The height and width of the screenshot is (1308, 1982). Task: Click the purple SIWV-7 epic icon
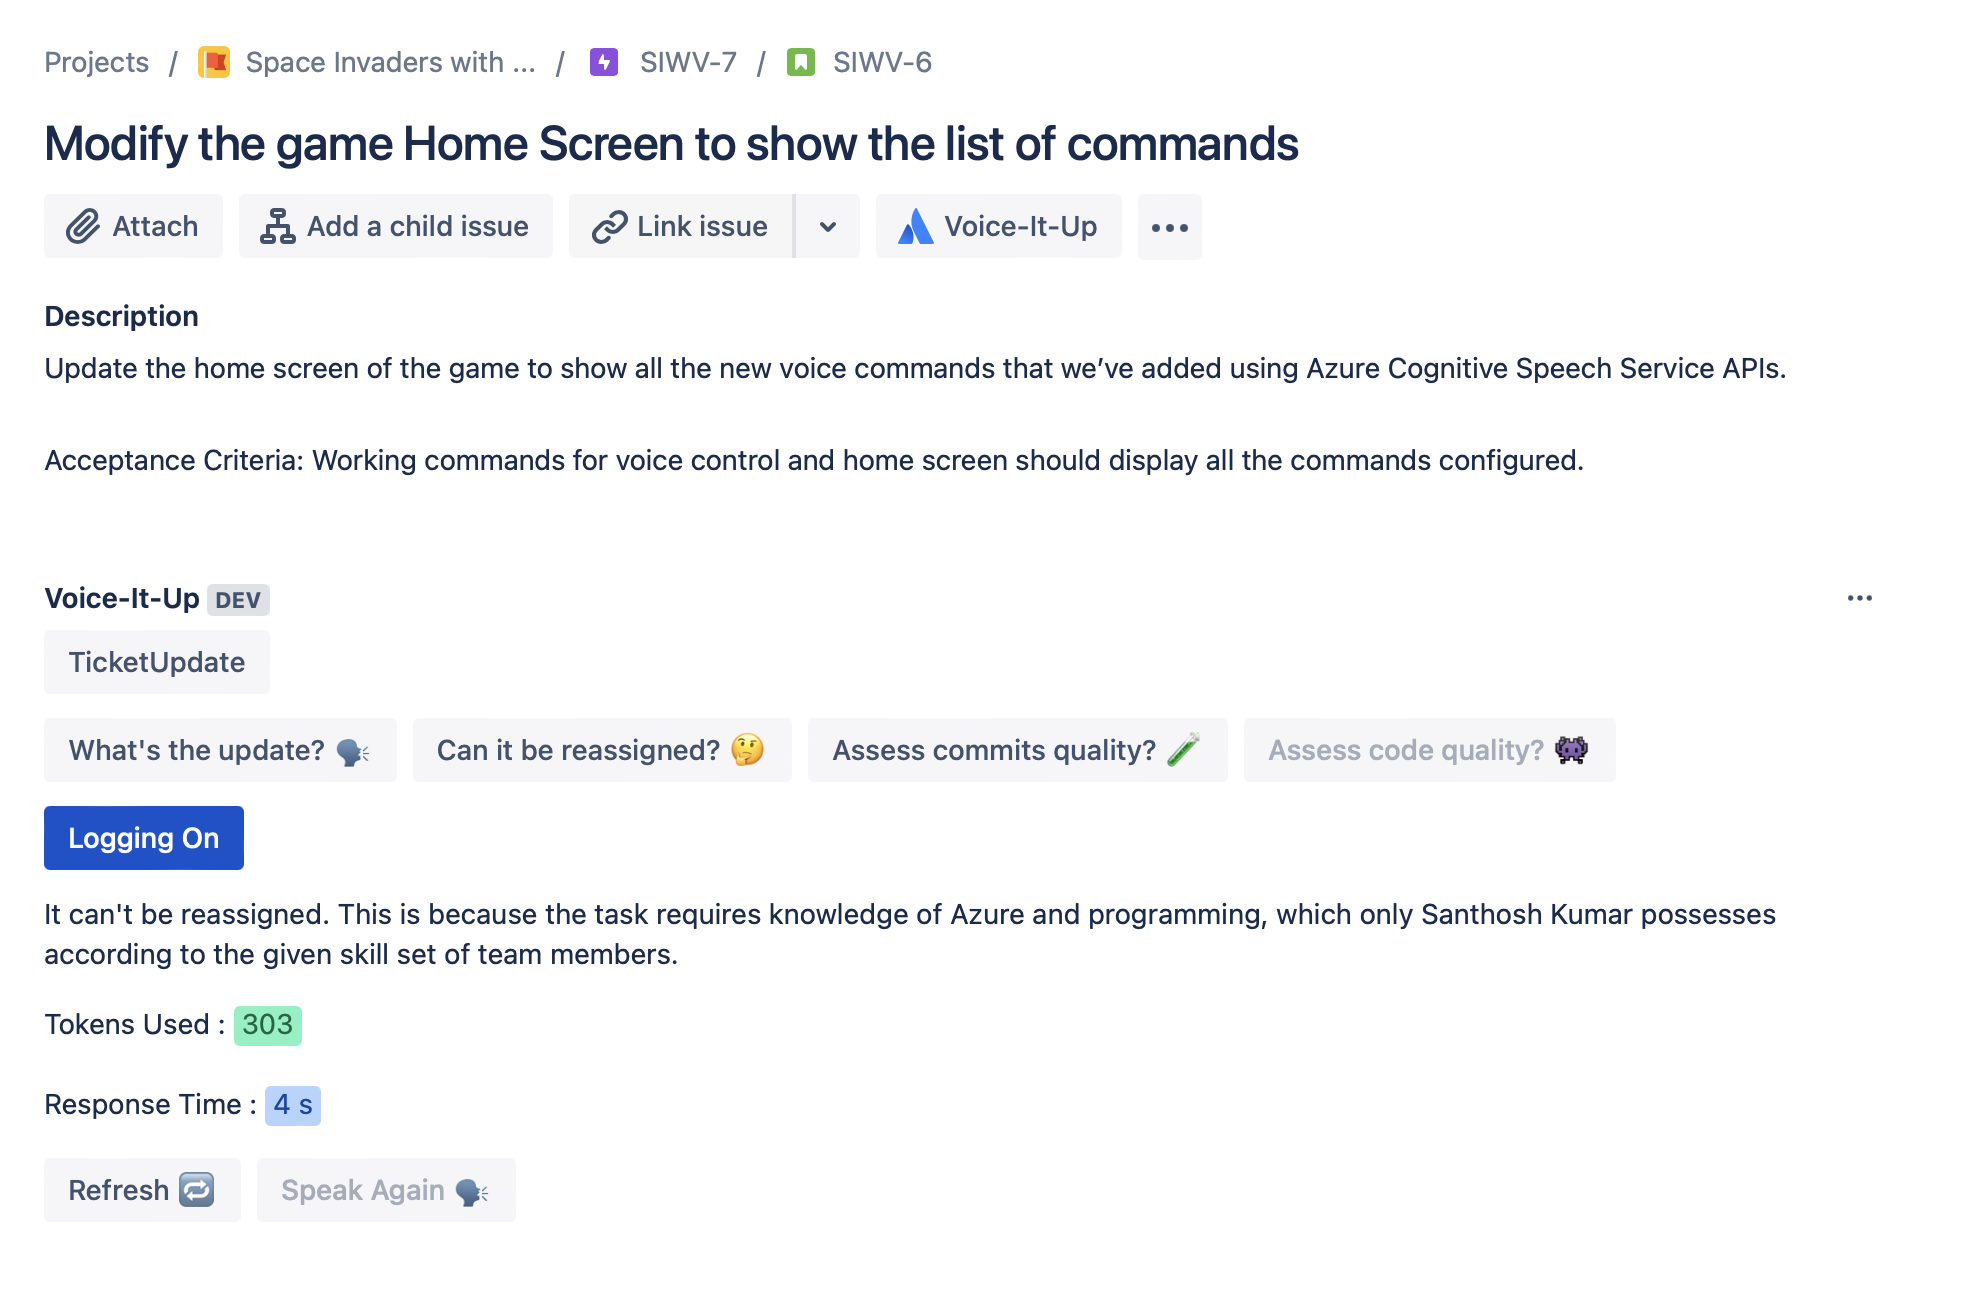[604, 62]
